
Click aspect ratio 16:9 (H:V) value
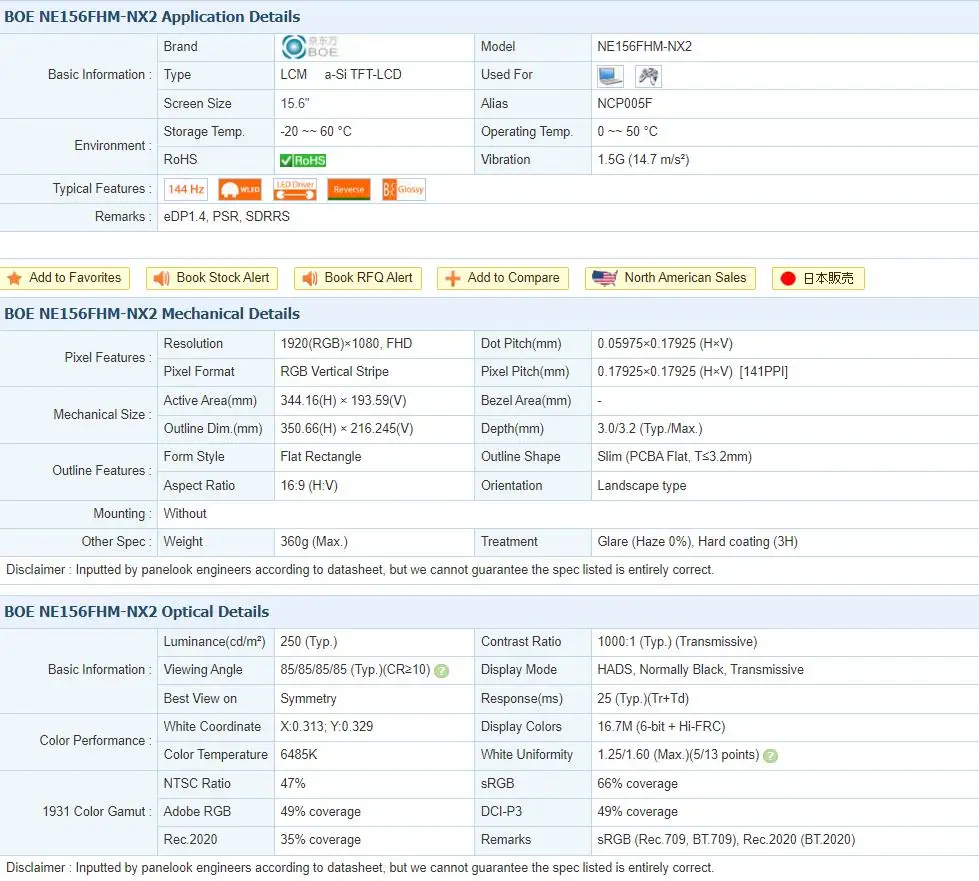309,486
